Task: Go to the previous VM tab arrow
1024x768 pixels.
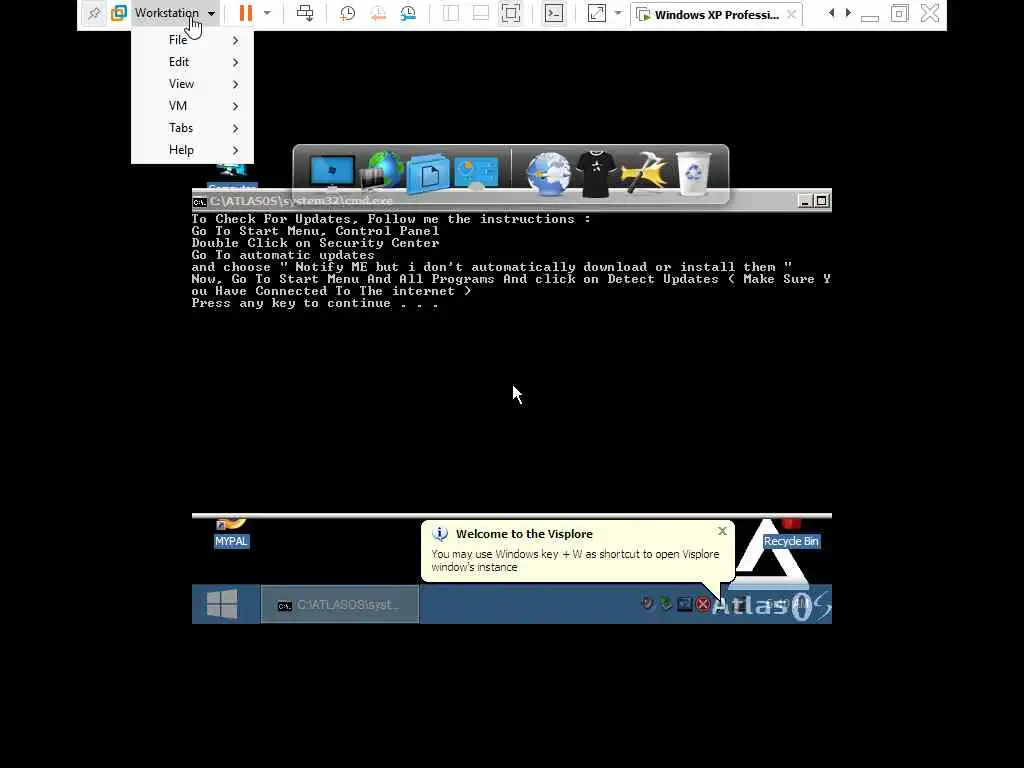Action: click(x=831, y=12)
